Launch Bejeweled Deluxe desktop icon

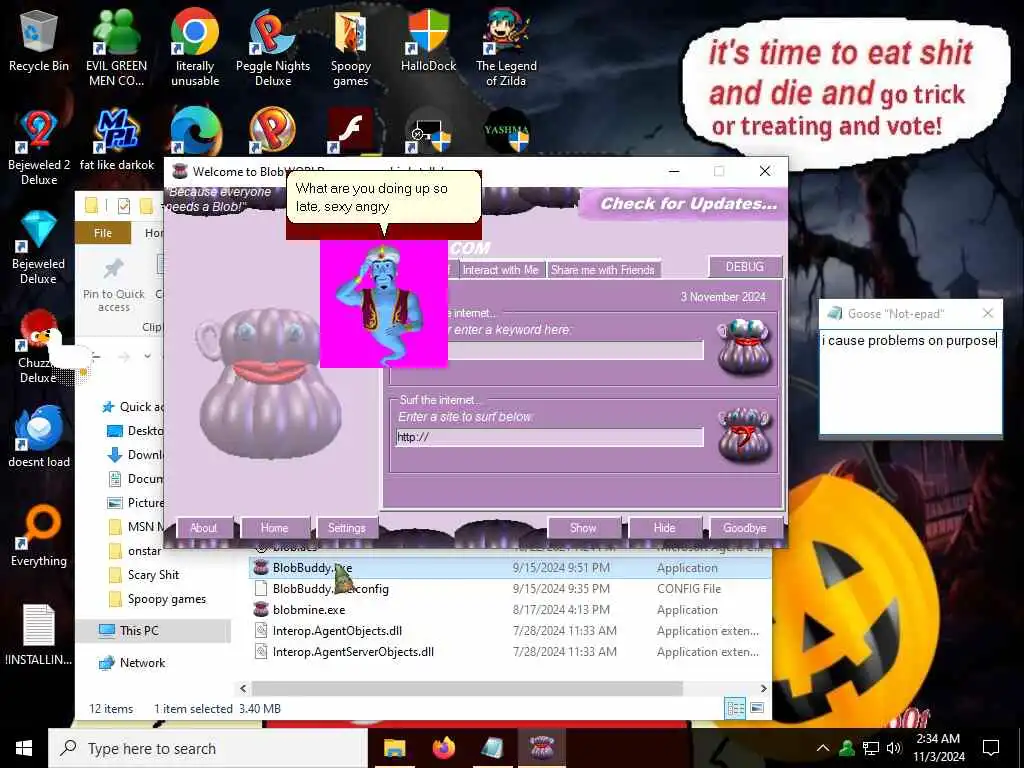(39, 247)
